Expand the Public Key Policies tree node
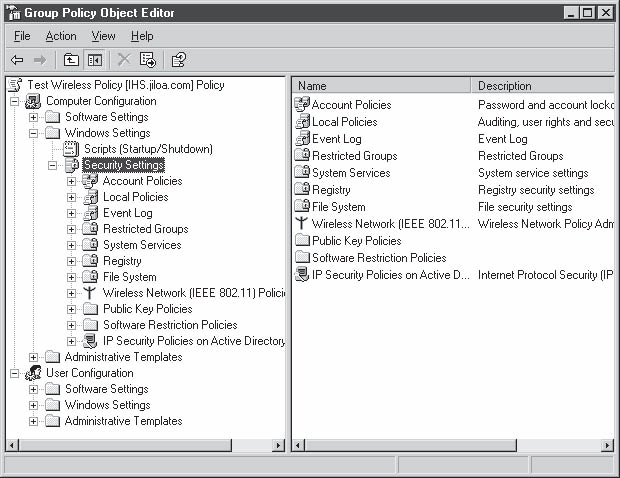 [x=71, y=309]
